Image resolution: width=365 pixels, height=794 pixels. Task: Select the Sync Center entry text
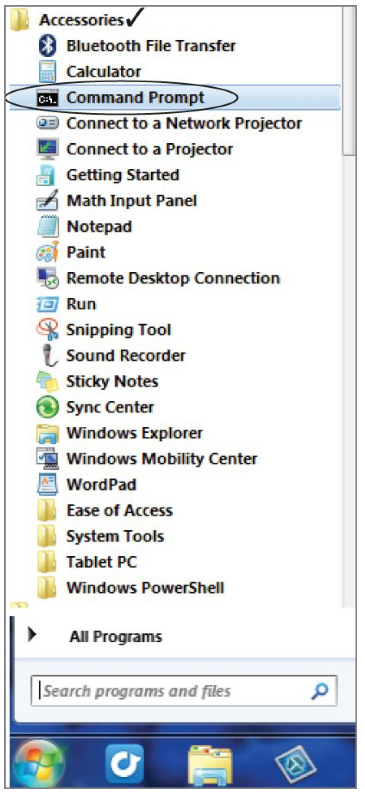(x=110, y=407)
